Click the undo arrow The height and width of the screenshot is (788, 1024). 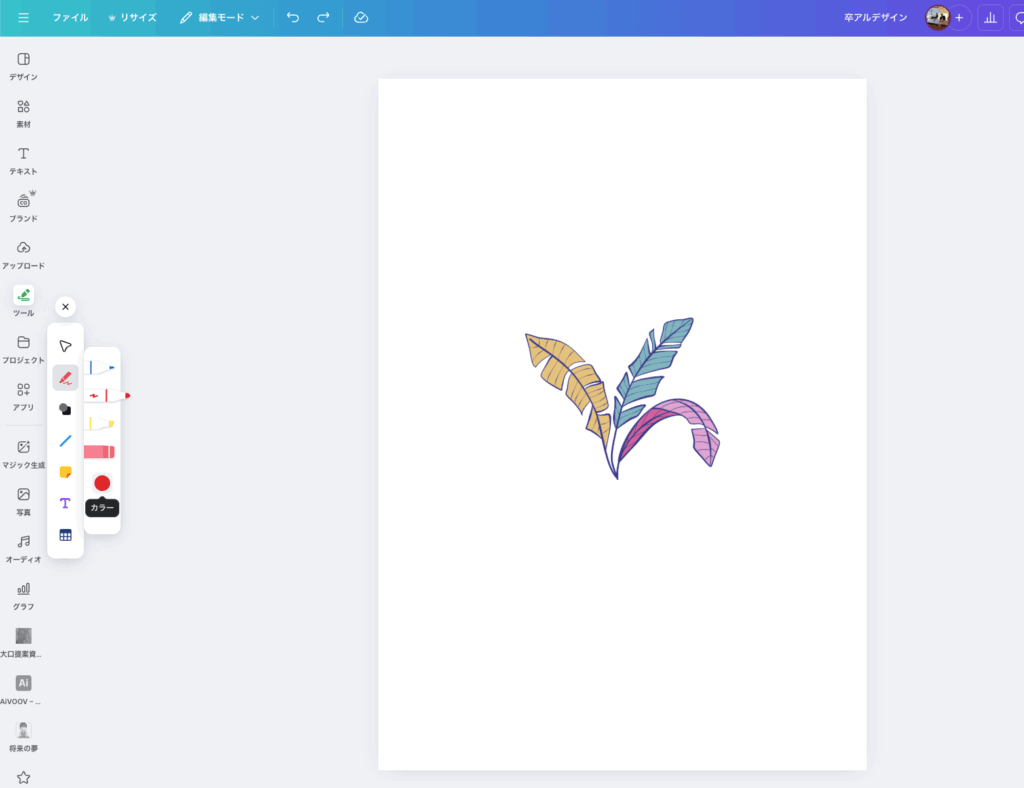(x=292, y=18)
